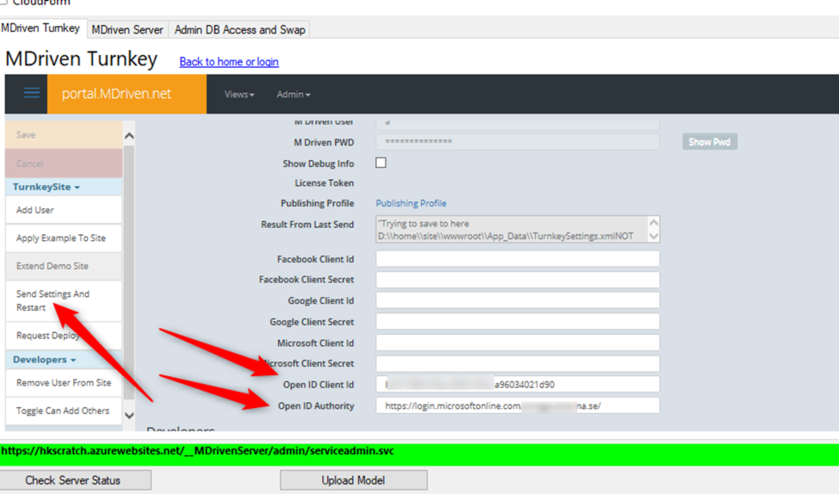Open the Publishing Profile link
839x494 pixels.
coord(411,203)
